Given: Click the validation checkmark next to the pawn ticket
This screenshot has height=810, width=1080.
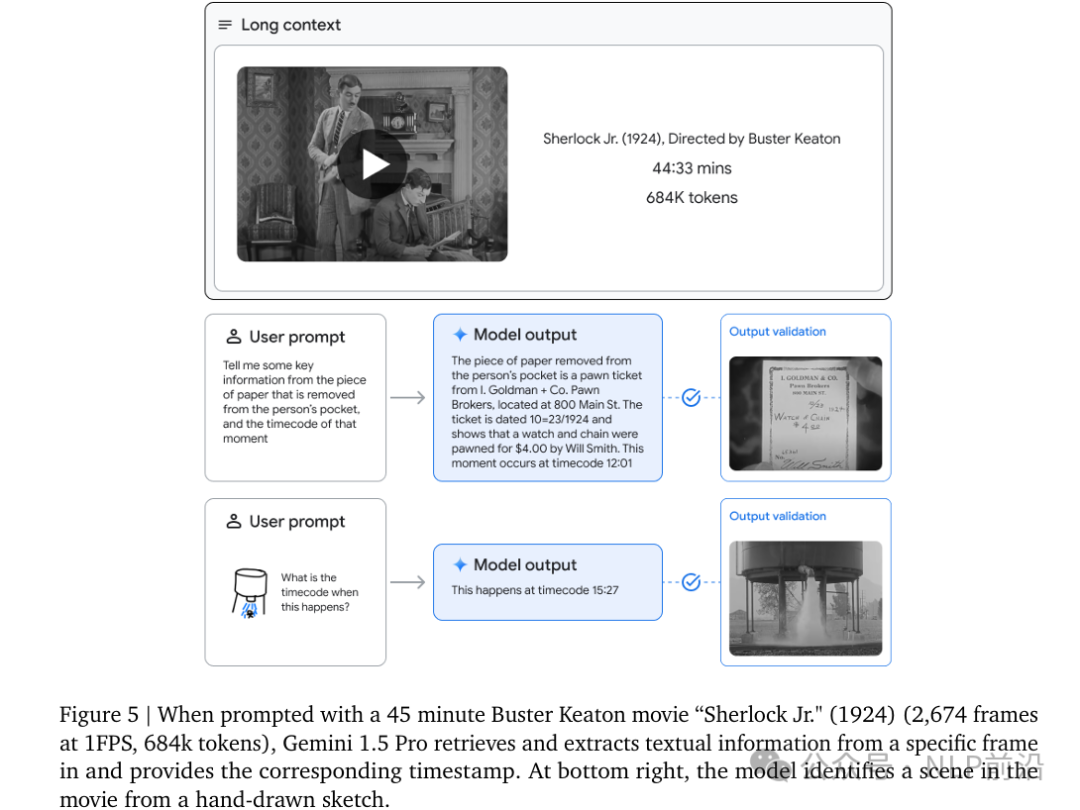Looking at the screenshot, I should 691,397.
